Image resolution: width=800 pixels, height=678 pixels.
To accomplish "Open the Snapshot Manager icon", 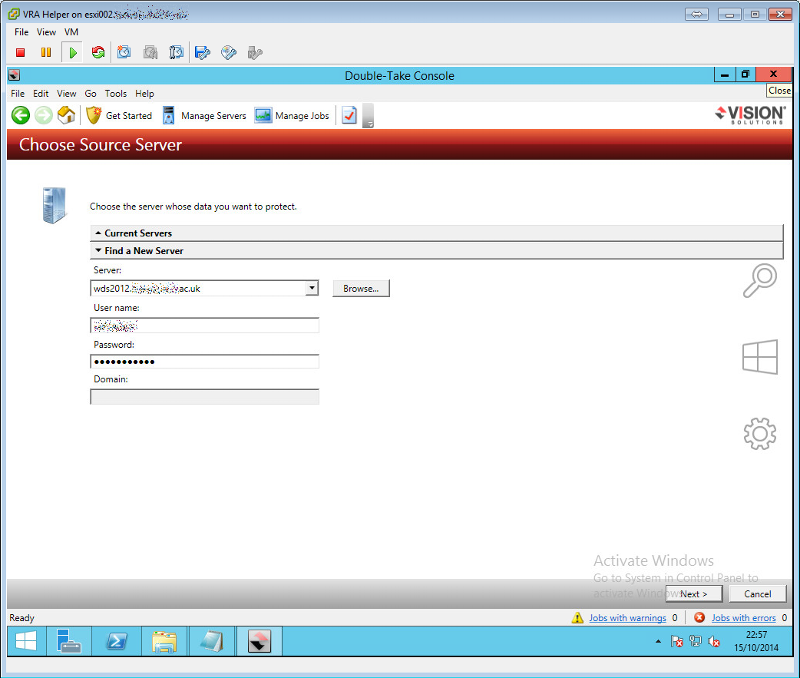I will (x=176, y=52).
